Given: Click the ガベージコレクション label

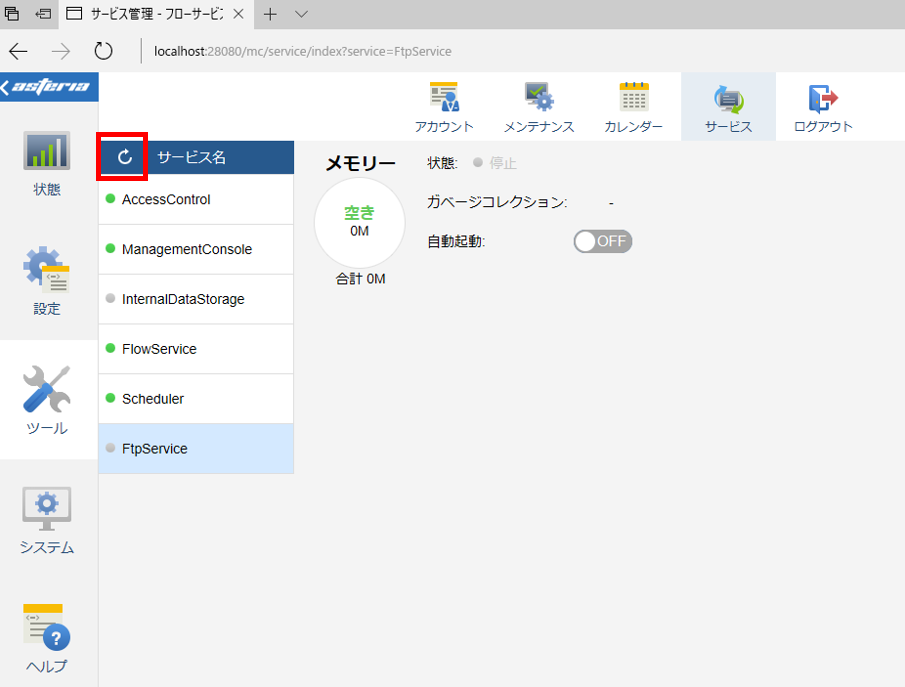Looking at the screenshot, I should coord(497,202).
